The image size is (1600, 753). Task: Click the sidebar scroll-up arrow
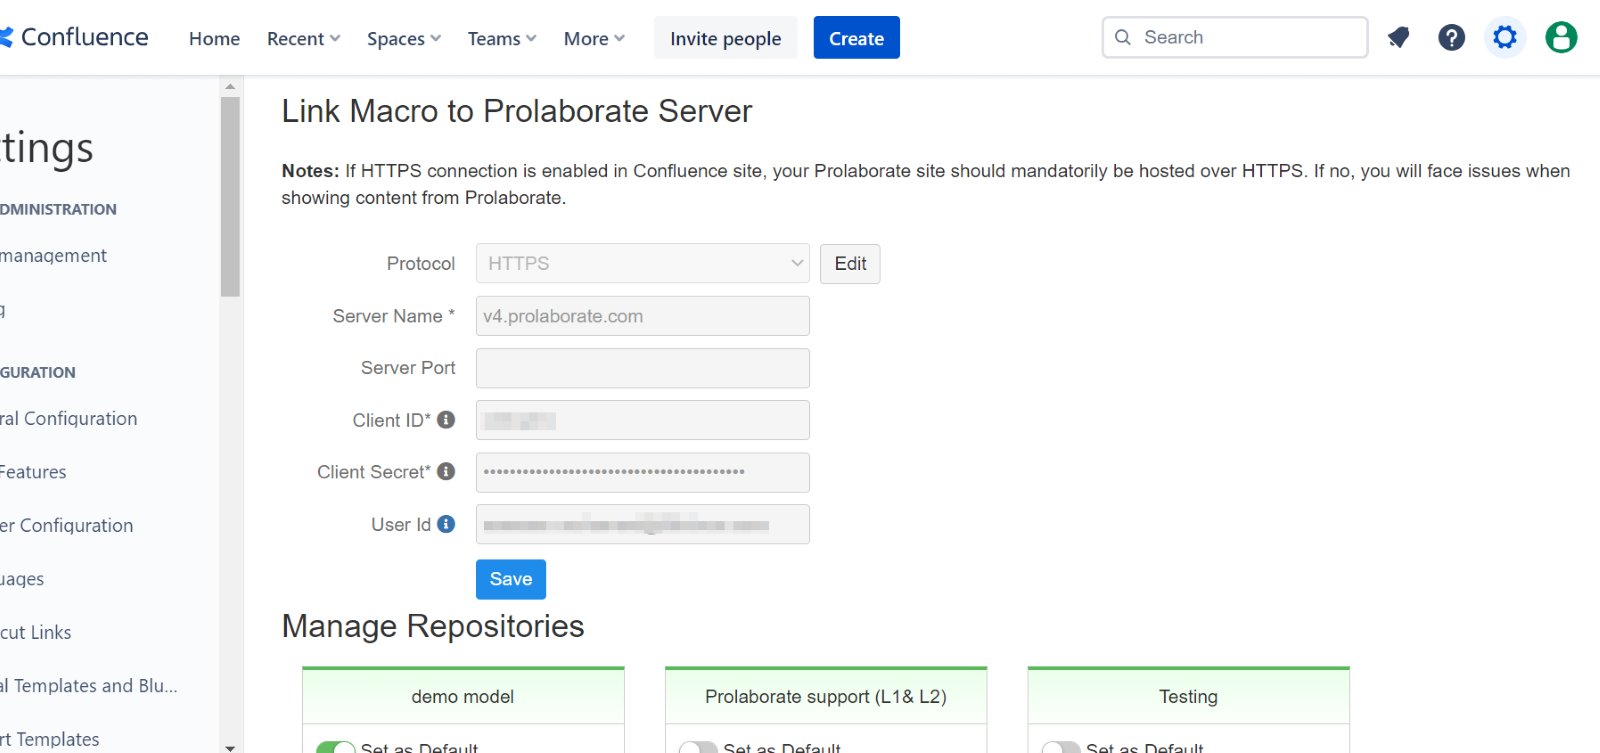[230, 86]
